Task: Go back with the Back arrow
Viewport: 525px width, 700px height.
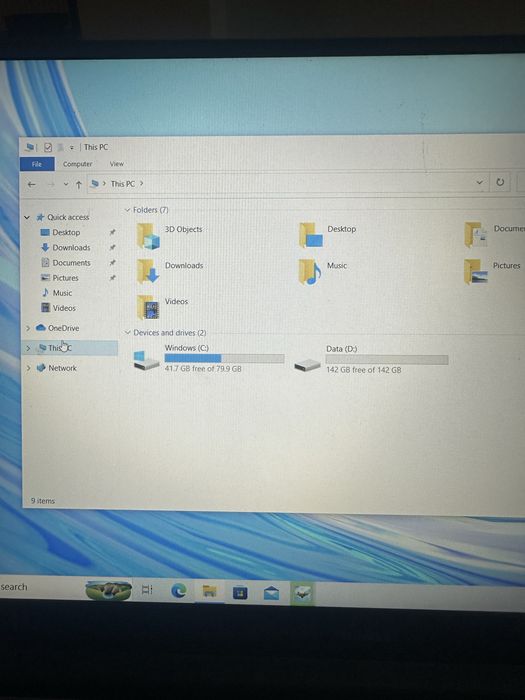Action: point(31,184)
